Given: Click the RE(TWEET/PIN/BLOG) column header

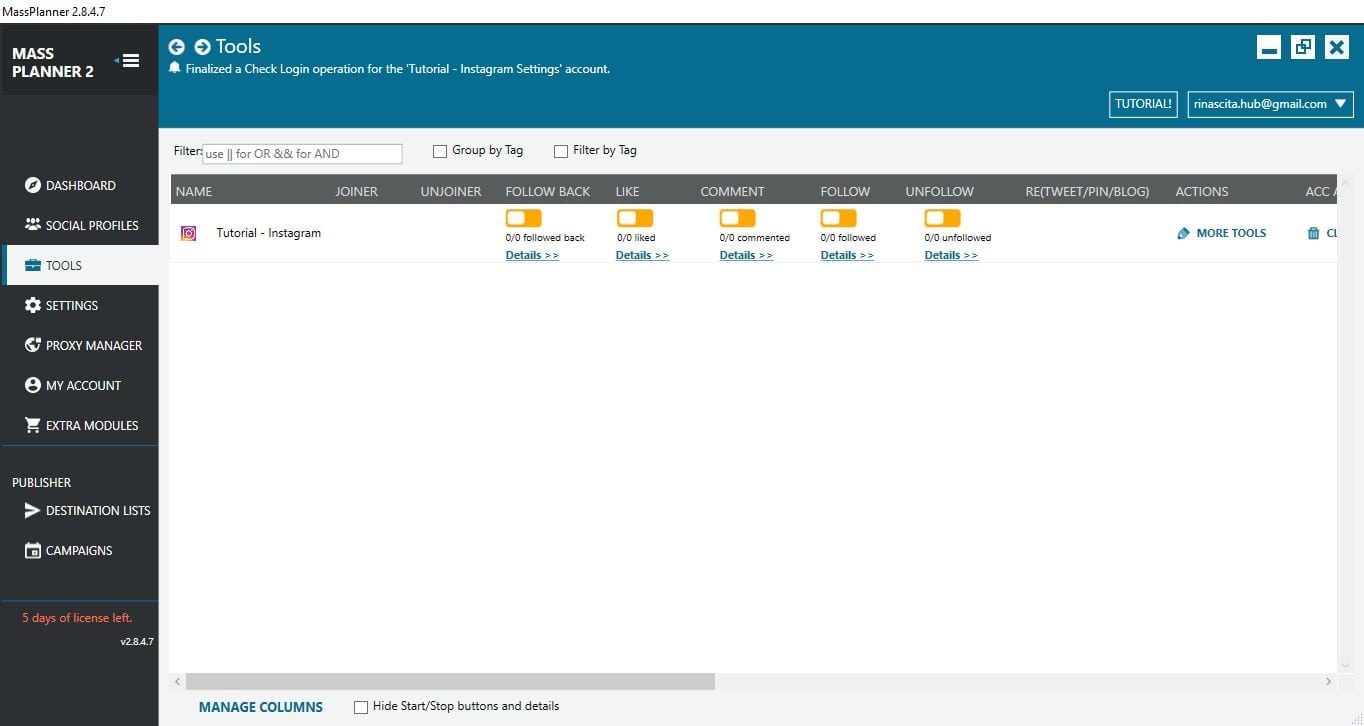Looking at the screenshot, I should point(1087,191).
